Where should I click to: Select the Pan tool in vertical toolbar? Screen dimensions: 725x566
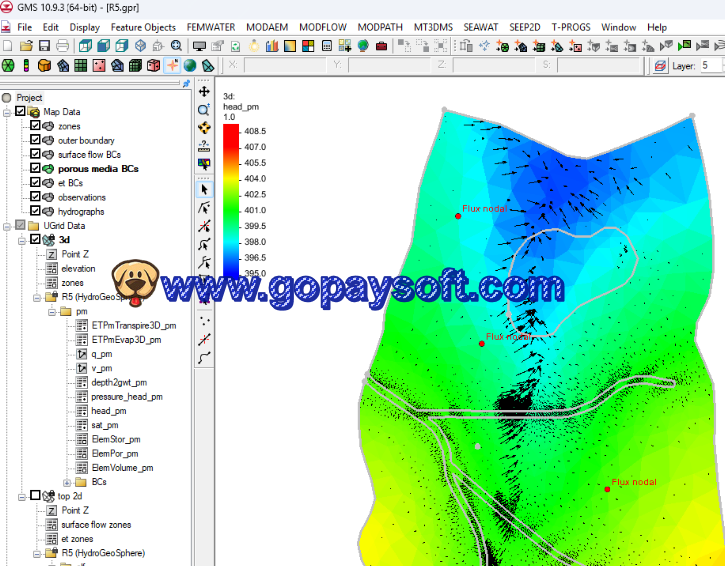point(204,91)
